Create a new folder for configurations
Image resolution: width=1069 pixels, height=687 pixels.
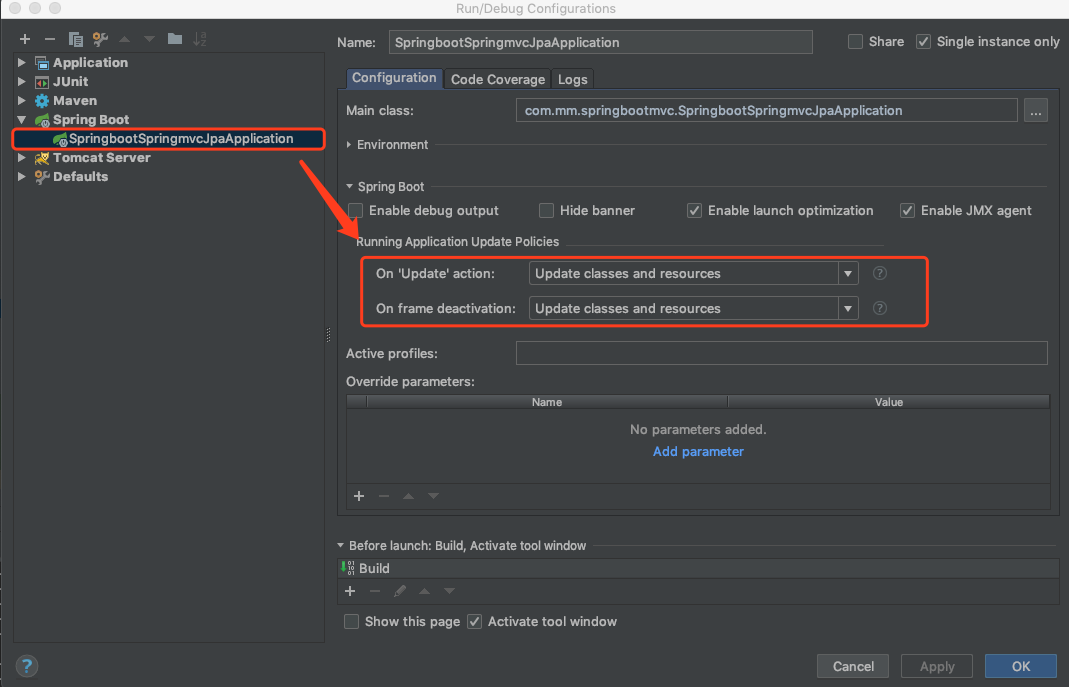[x=173, y=39]
